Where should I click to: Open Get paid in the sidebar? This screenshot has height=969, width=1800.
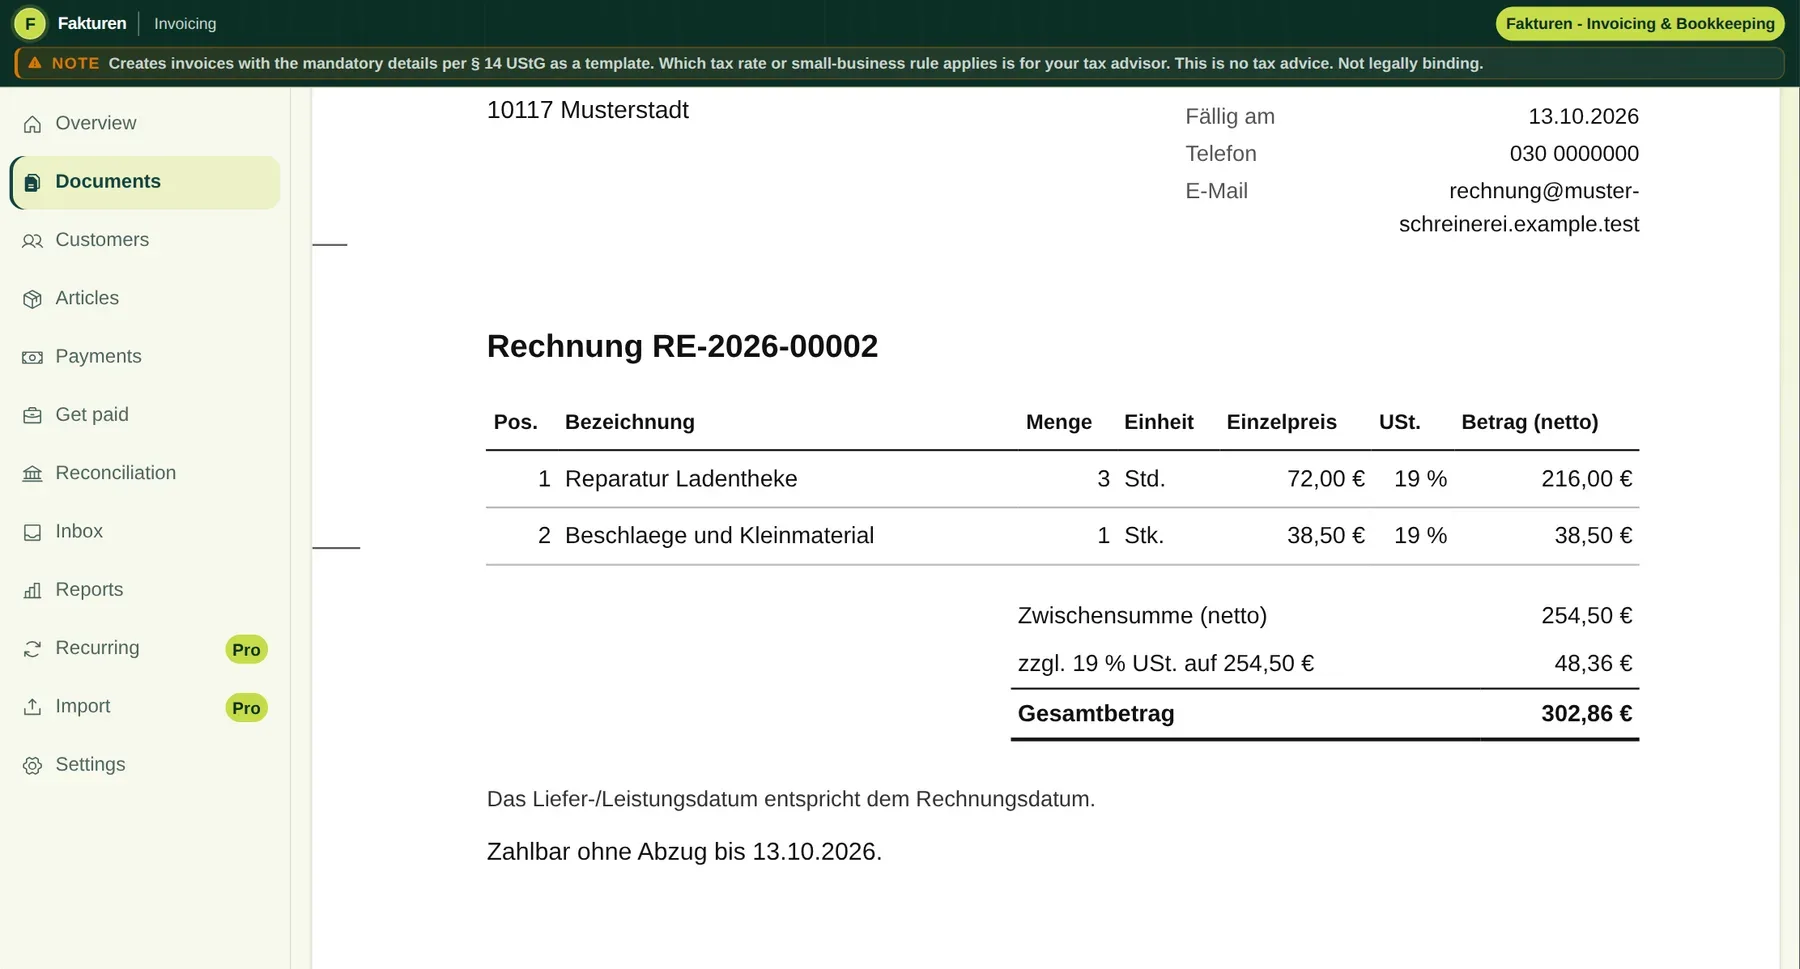tap(145, 414)
